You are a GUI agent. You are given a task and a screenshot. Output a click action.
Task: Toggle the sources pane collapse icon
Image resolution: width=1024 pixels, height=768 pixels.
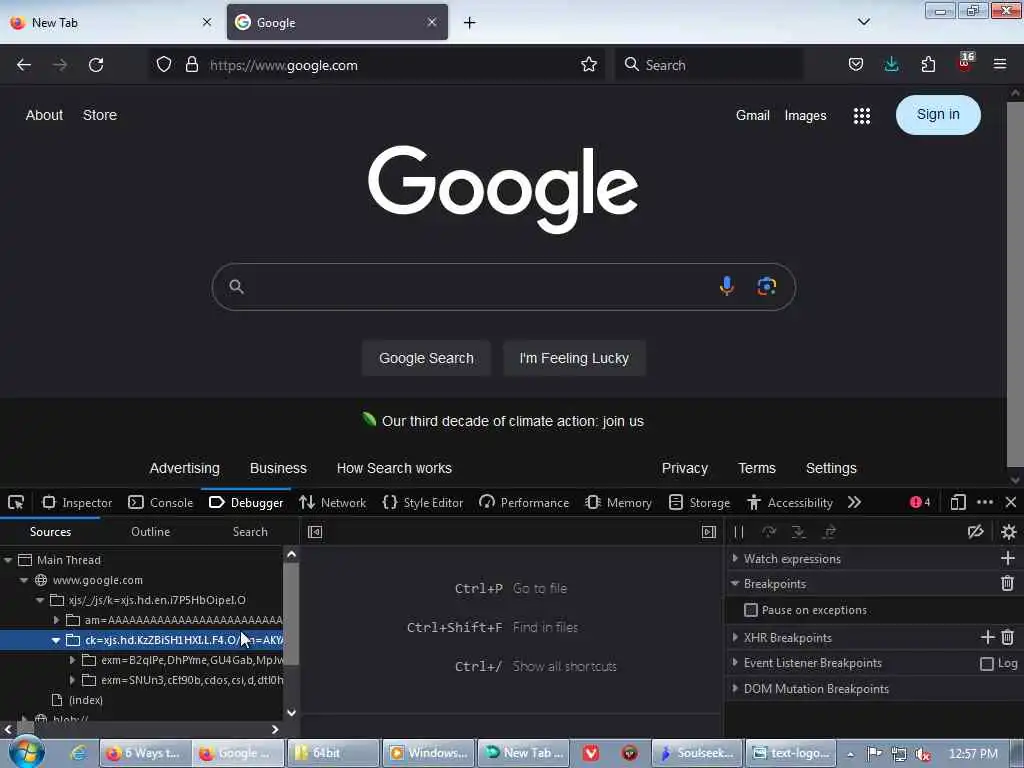coord(315,532)
